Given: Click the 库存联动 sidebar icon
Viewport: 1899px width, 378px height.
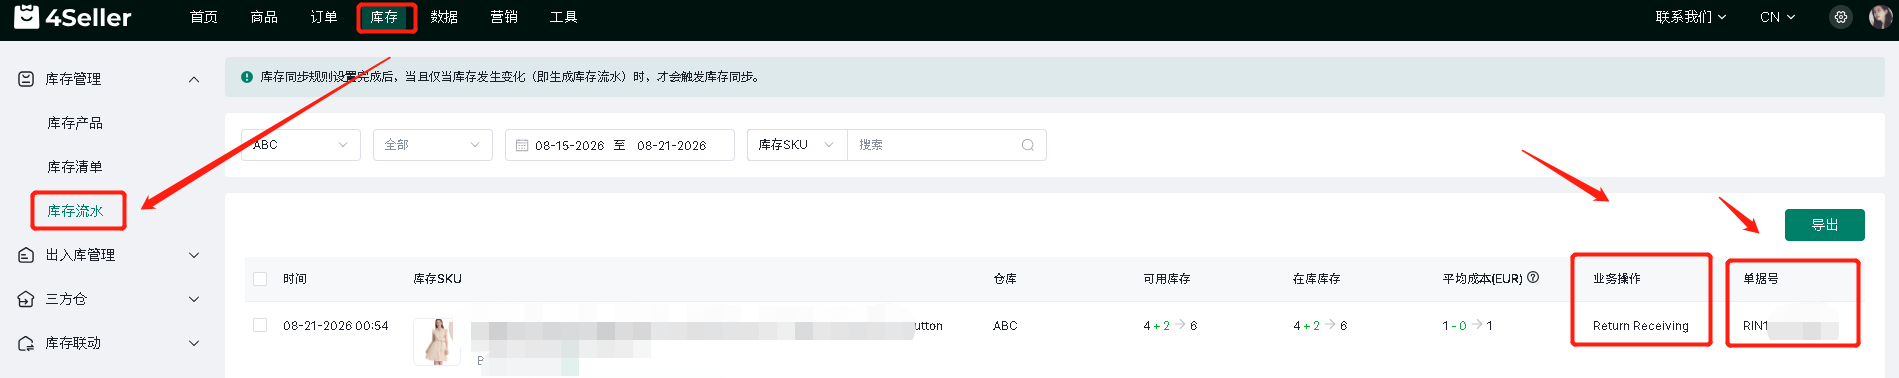Looking at the screenshot, I should click(x=27, y=343).
